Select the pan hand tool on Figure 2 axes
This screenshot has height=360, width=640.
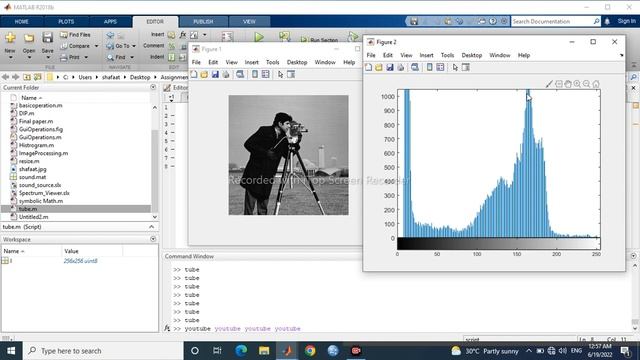pyautogui.click(x=568, y=84)
